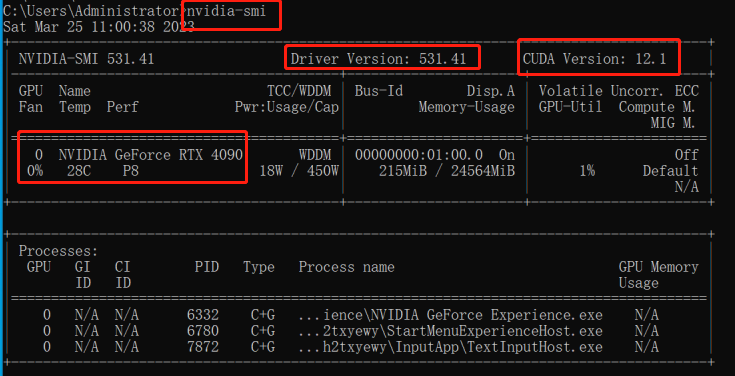Click the nvidia-smi command text
735x376 pixels.
(227, 10)
